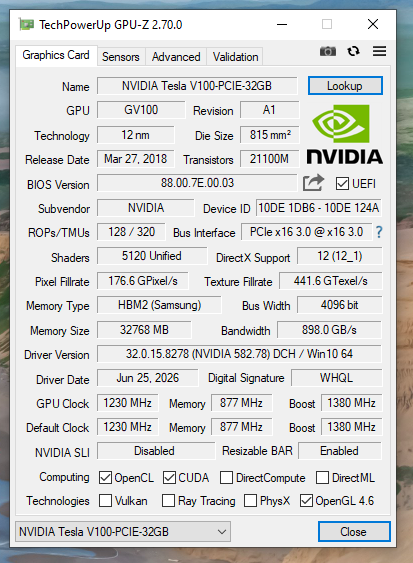413x563 pixels.
Task: Click the Default Clock row Memory 877 MHz
Action: click(241, 427)
